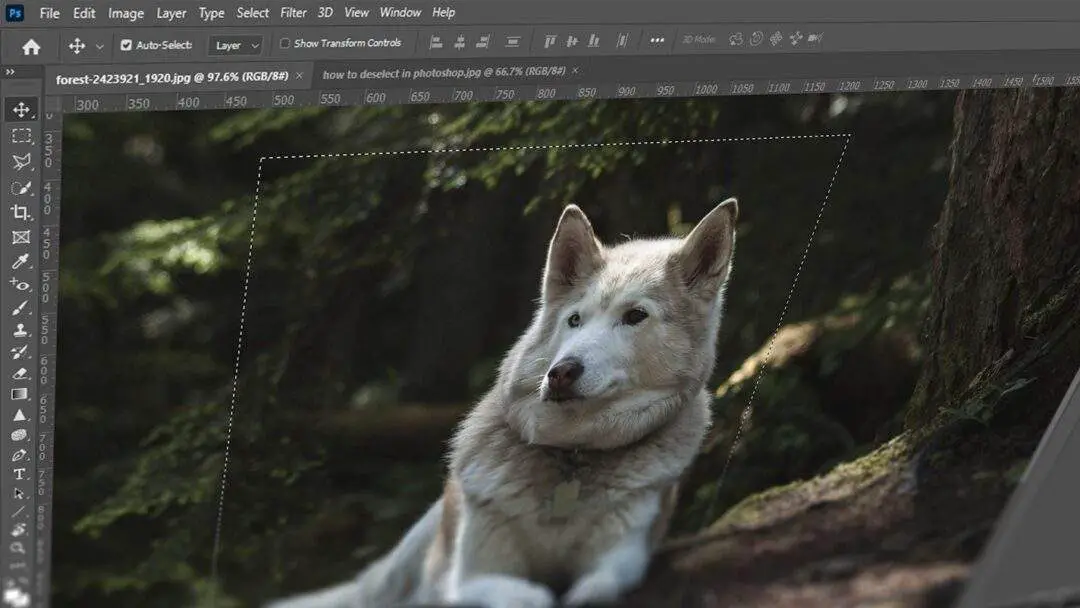Choose the Eyedropper tool
Image resolution: width=1080 pixels, height=608 pixels.
21,262
